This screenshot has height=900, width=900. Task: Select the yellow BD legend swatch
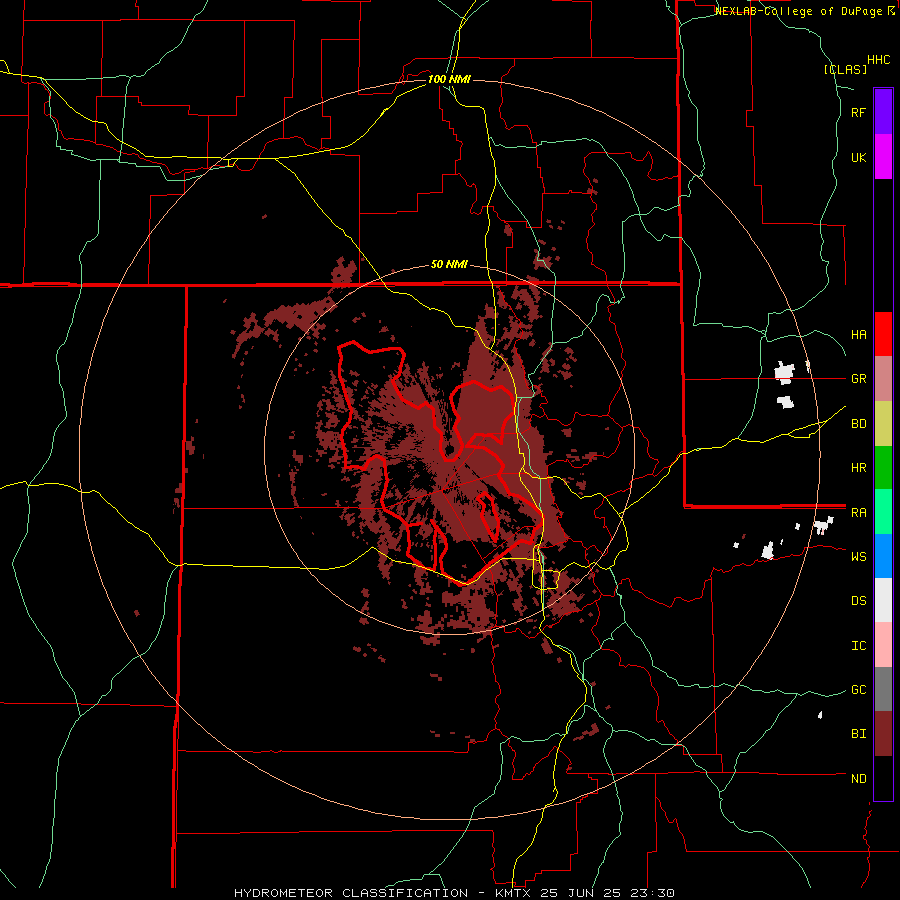coord(883,424)
